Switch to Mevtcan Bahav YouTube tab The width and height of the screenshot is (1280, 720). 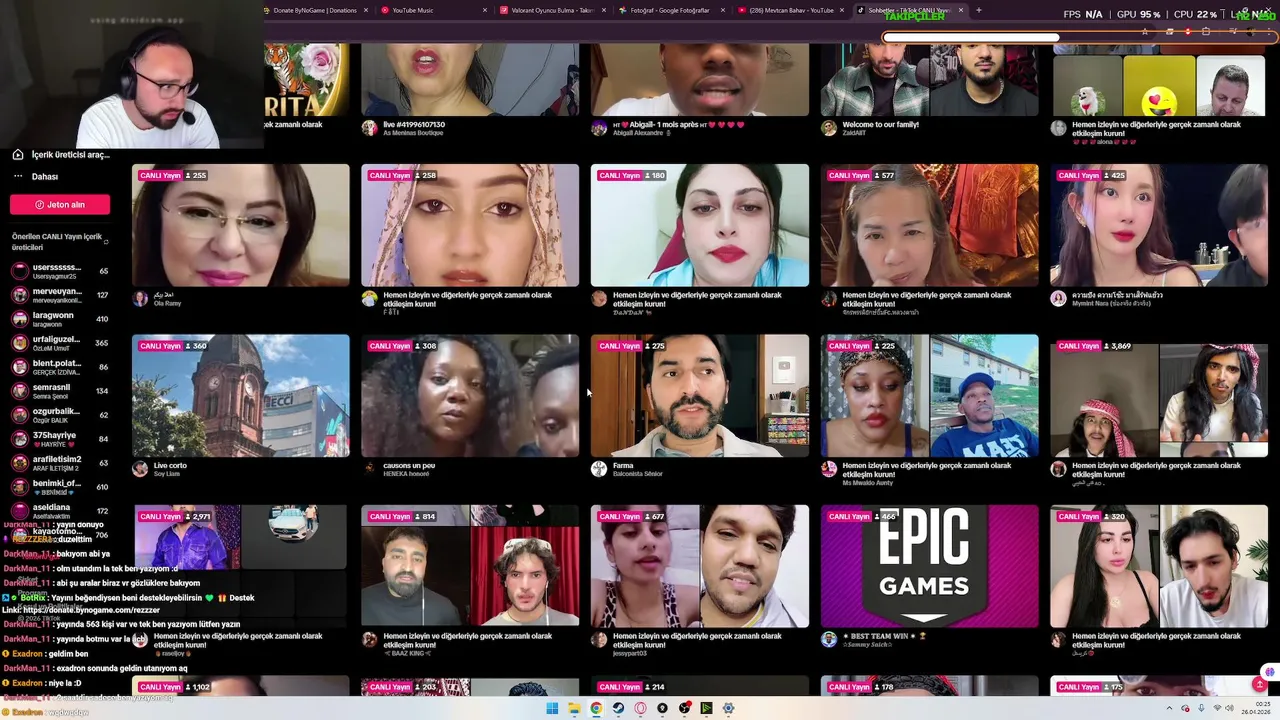coord(791,10)
